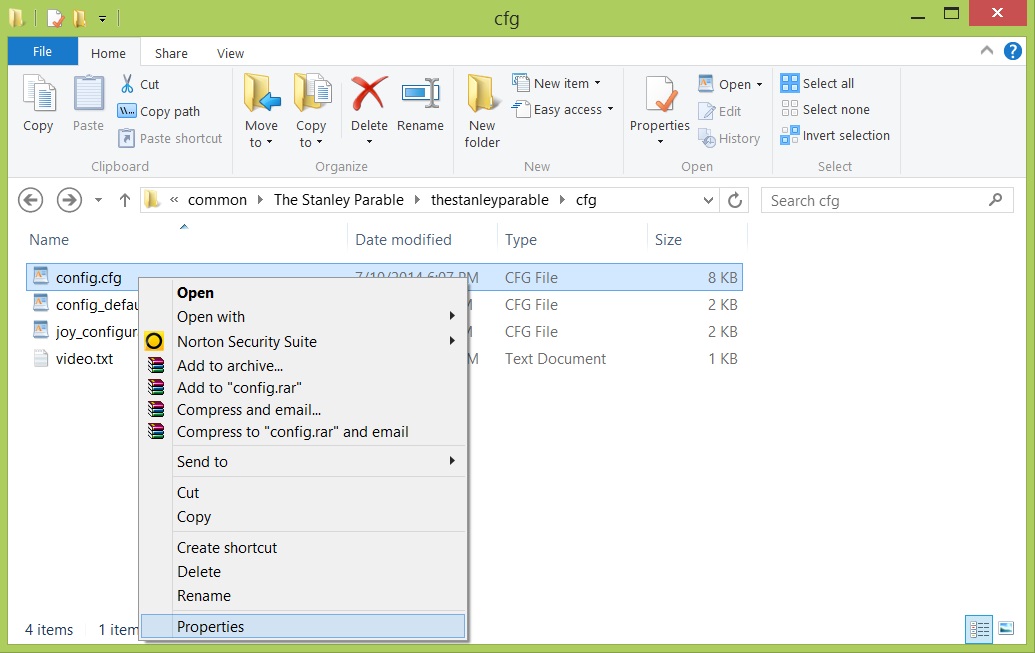This screenshot has height=653, width=1035.
Task: Open Help with the question mark icon
Action: (x=1013, y=51)
